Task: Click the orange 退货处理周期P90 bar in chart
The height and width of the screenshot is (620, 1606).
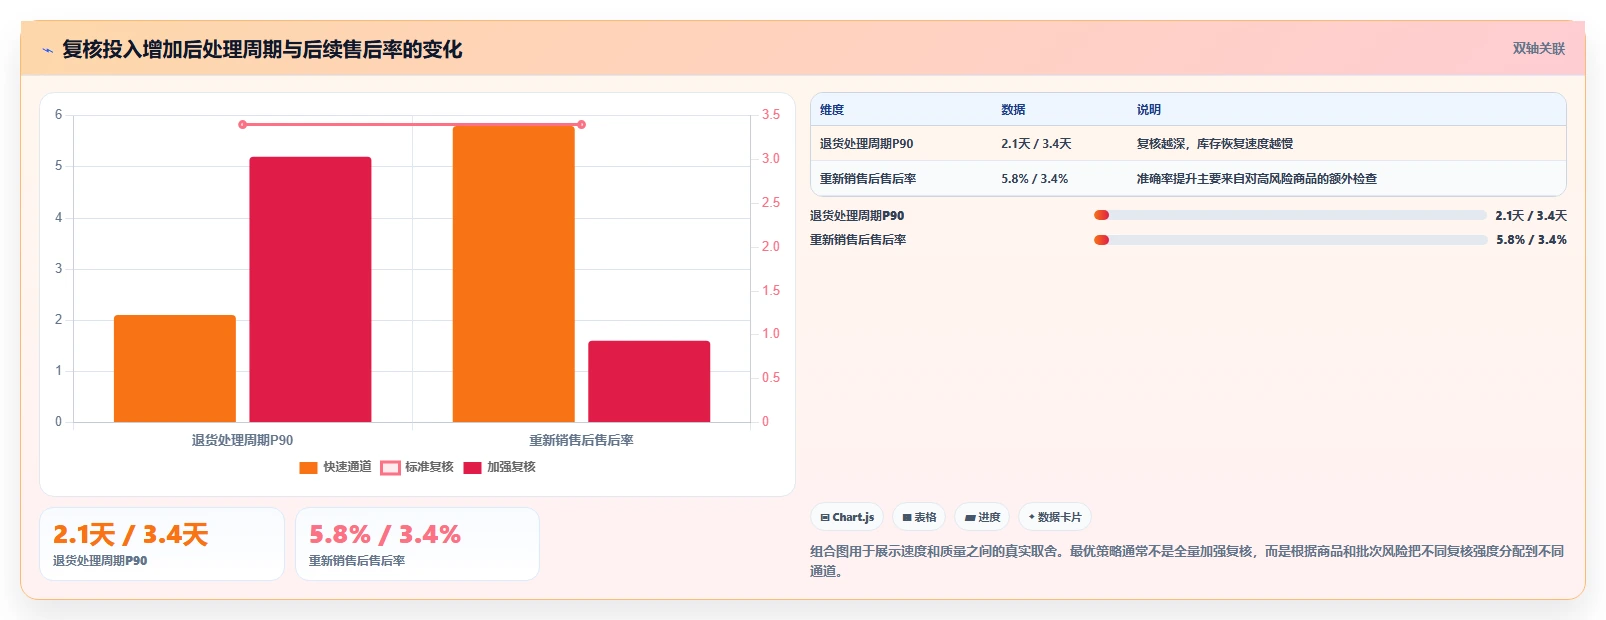Action: (175, 369)
